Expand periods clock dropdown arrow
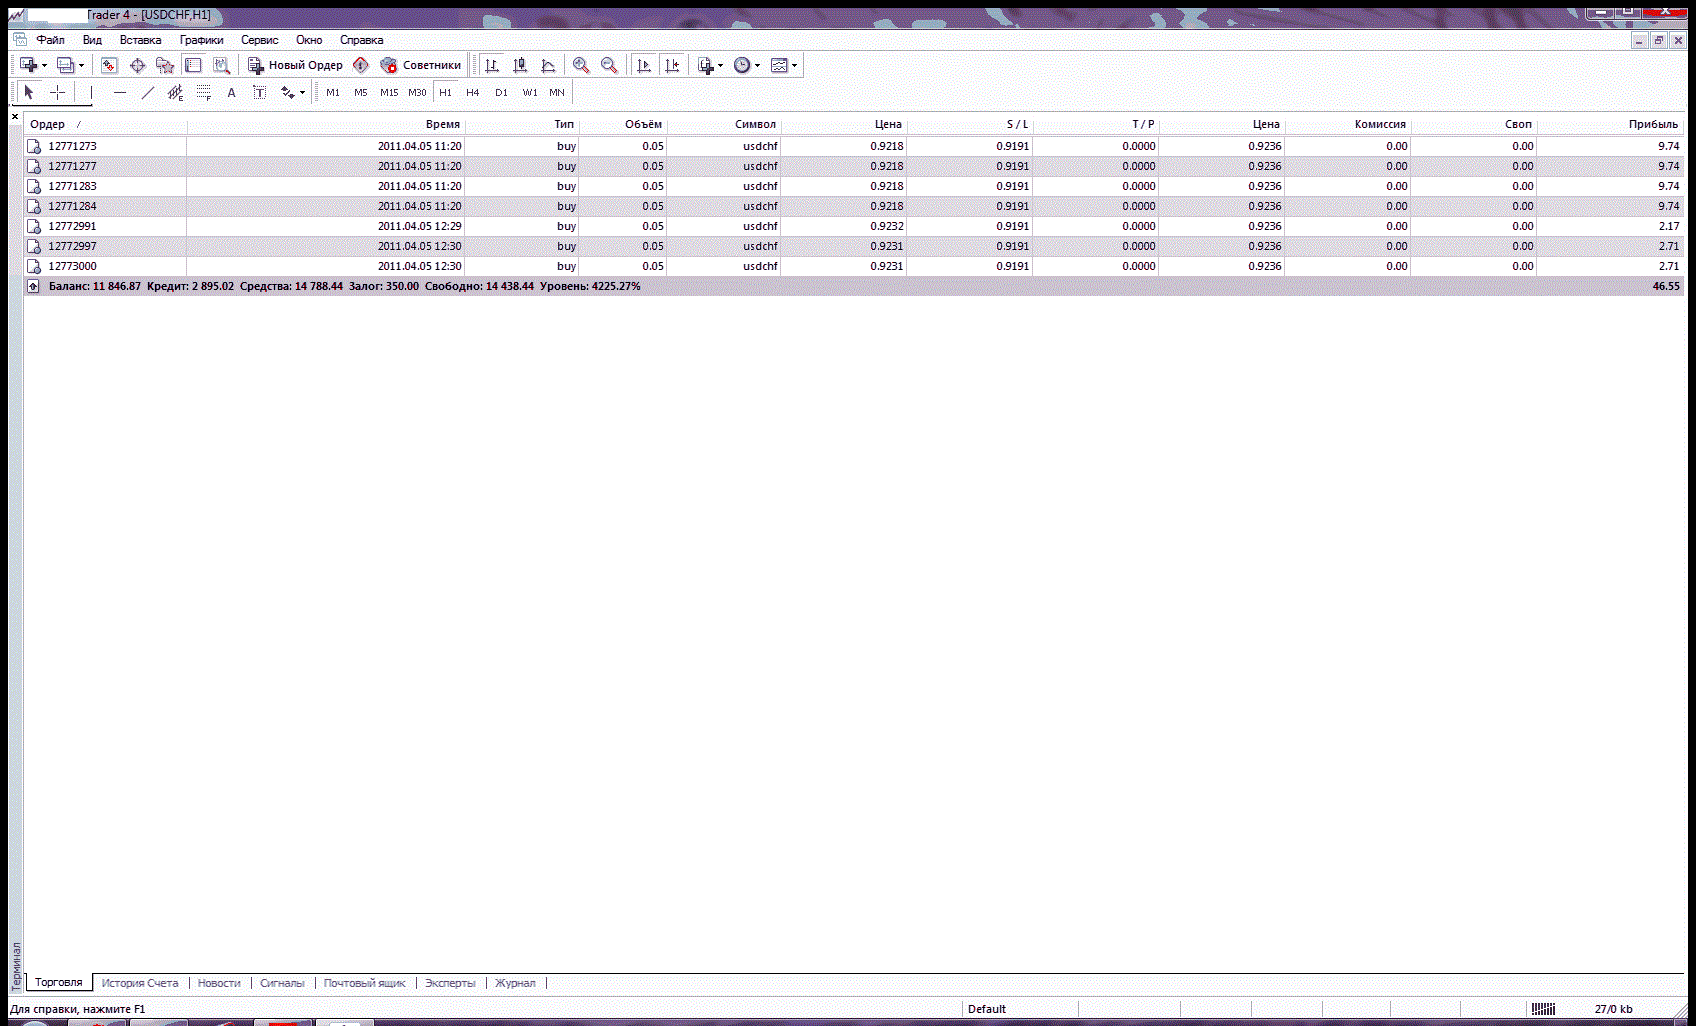This screenshot has width=1696, height=1026. [757, 66]
